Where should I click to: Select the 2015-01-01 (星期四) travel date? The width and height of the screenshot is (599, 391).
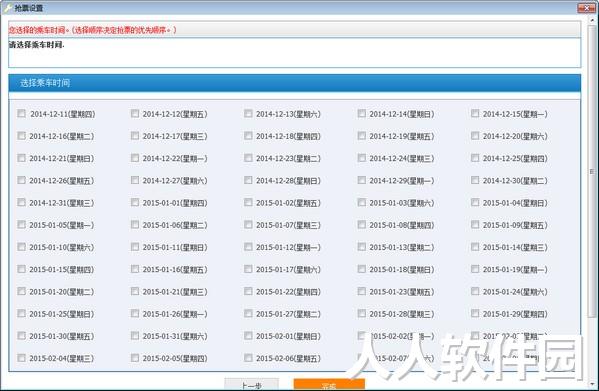pyautogui.click(x=135, y=202)
